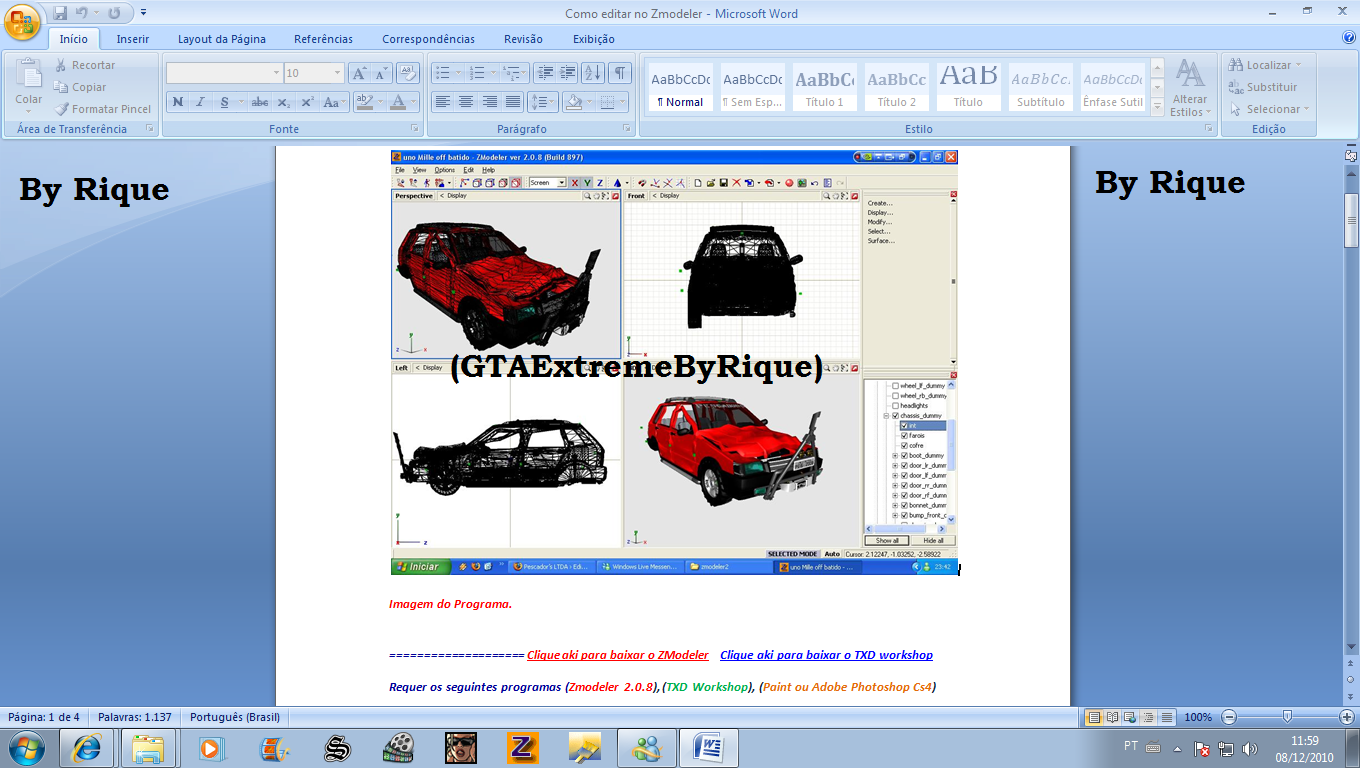
Task: Open the Clique aki para baixar o ZModeler link
Action: 617,655
